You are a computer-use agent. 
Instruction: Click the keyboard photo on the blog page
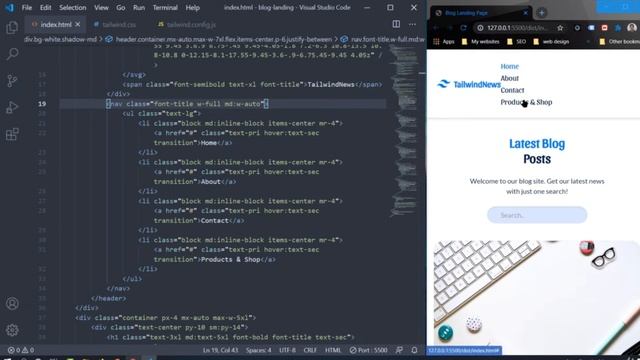pos(537,298)
